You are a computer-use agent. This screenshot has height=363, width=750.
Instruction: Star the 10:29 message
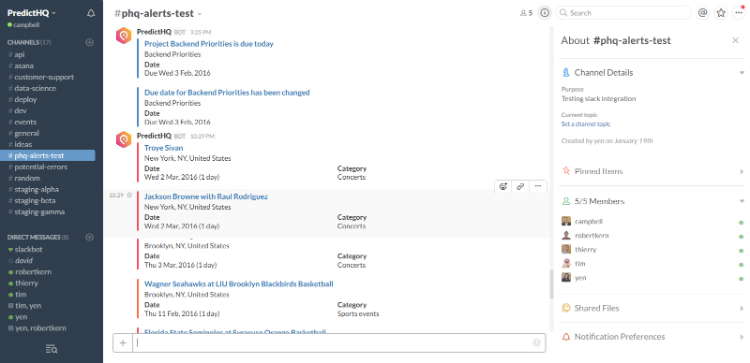pos(129,195)
